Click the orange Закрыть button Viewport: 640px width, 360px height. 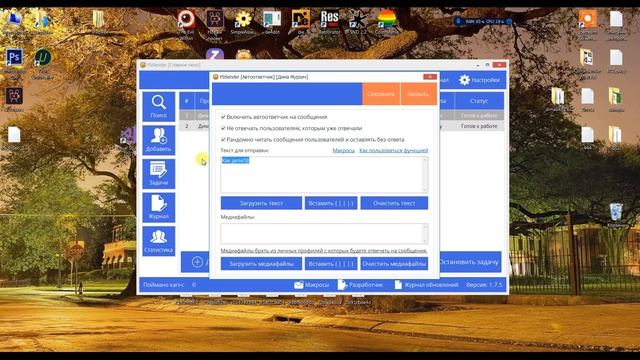pos(418,94)
